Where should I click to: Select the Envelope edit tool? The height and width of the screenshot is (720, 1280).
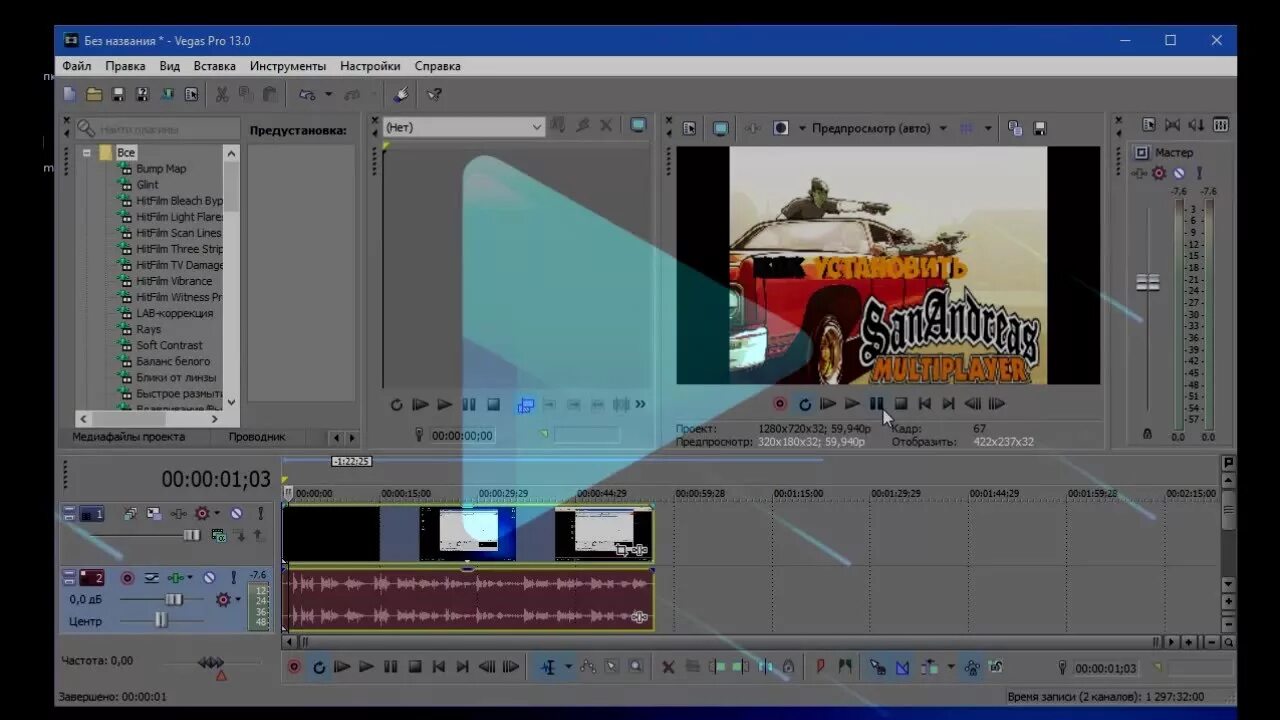click(587, 667)
